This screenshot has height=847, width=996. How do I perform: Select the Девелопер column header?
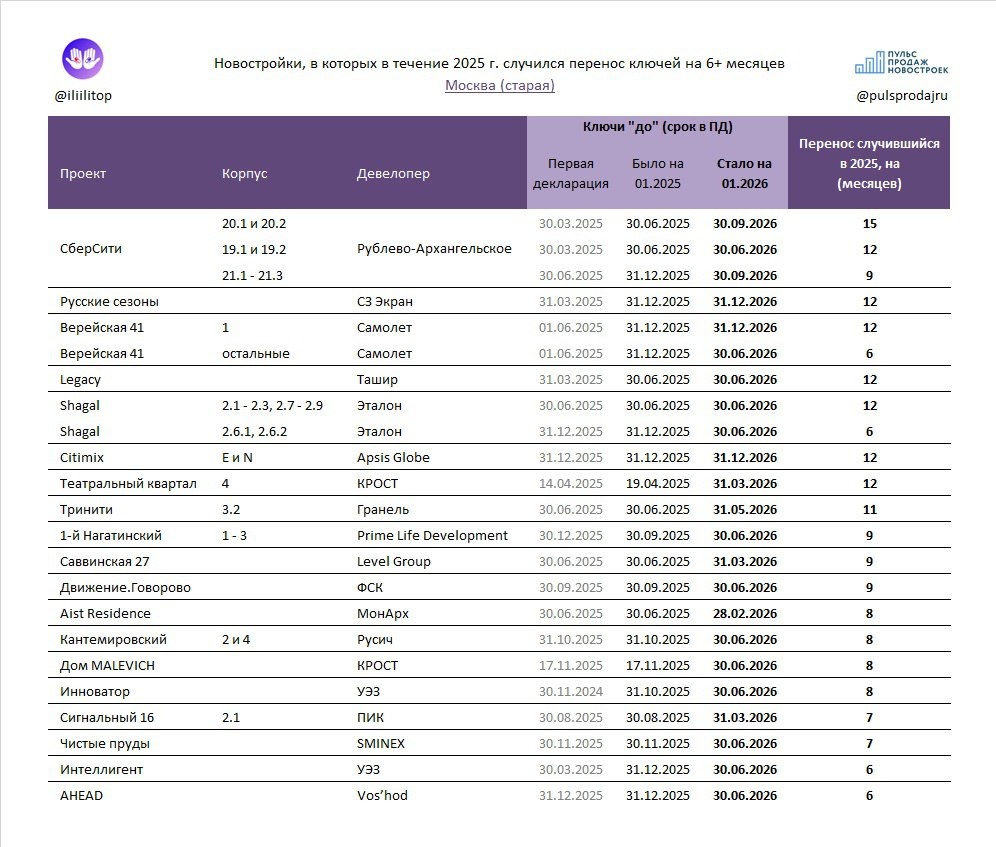click(x=393, y=173)
